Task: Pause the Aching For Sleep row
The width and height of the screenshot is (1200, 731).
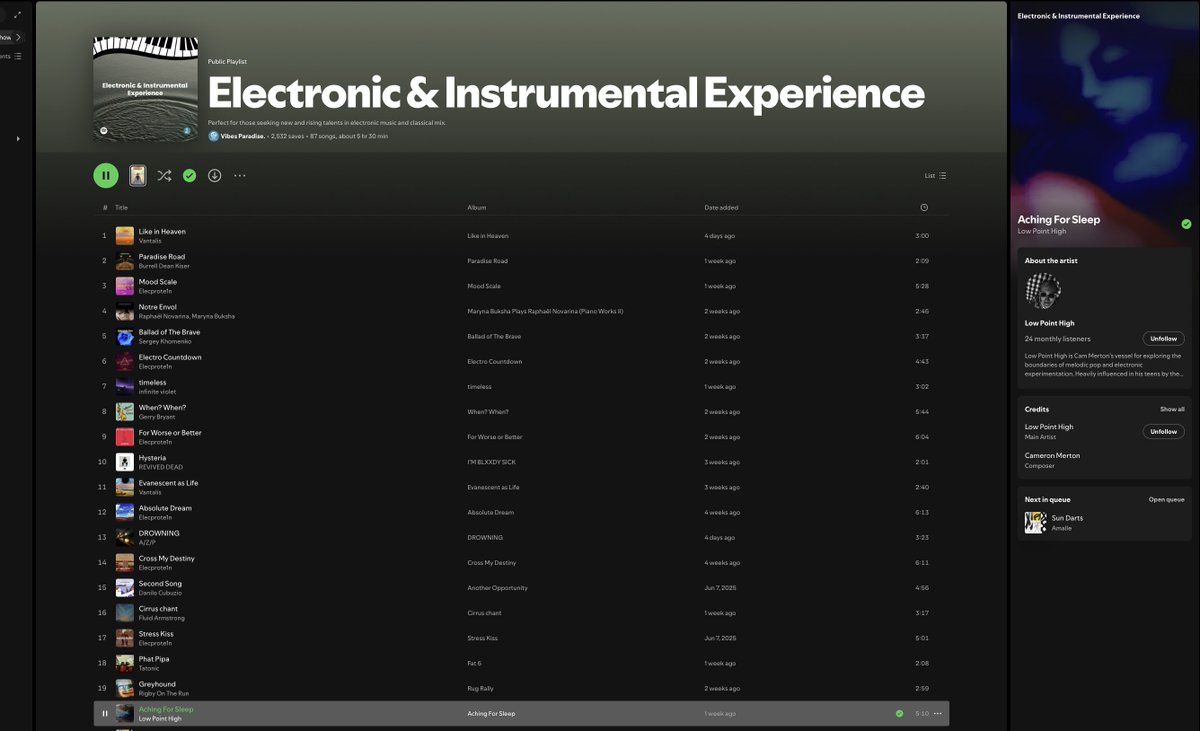Action: pos(105,713)
